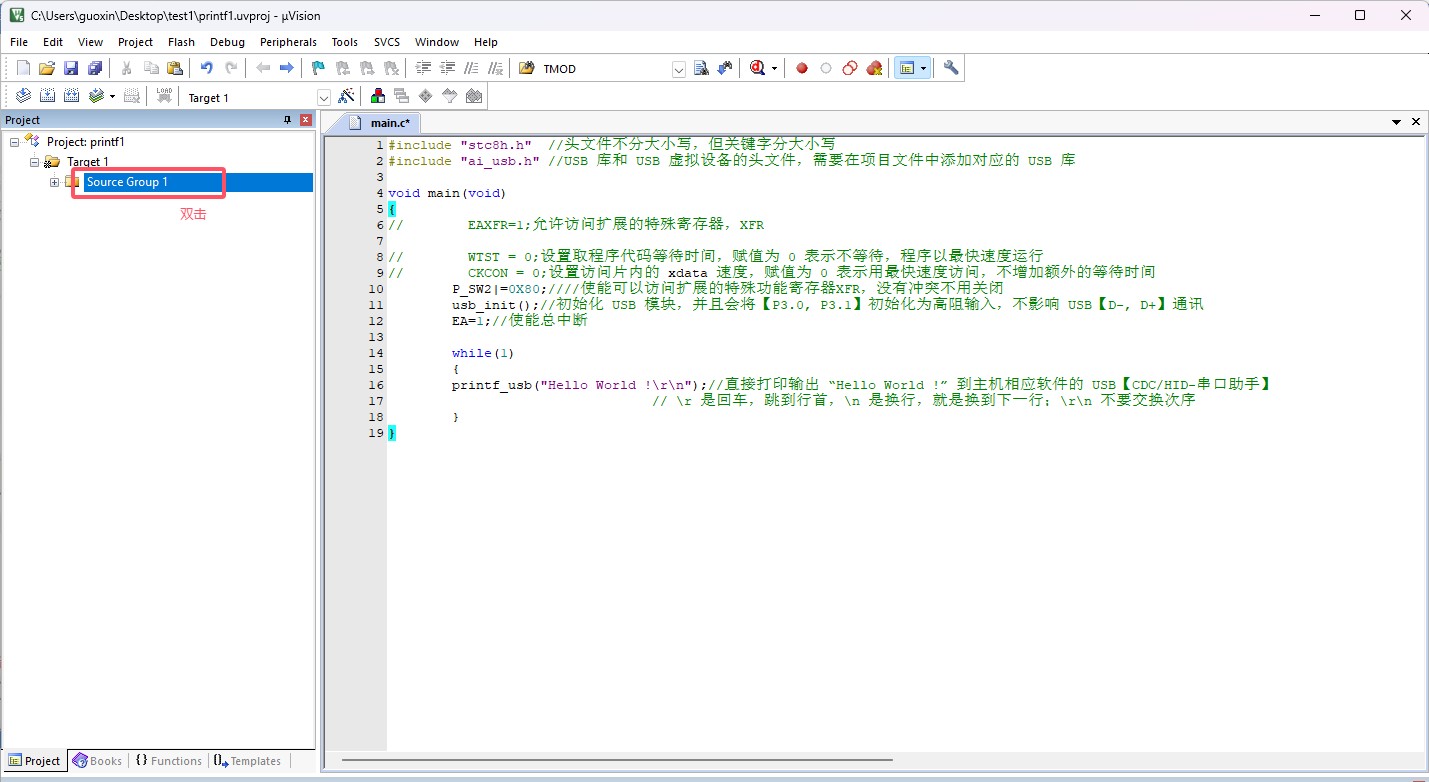
Task: Unindent the selected lines with the Unindent icon
Action: [447, 68]
